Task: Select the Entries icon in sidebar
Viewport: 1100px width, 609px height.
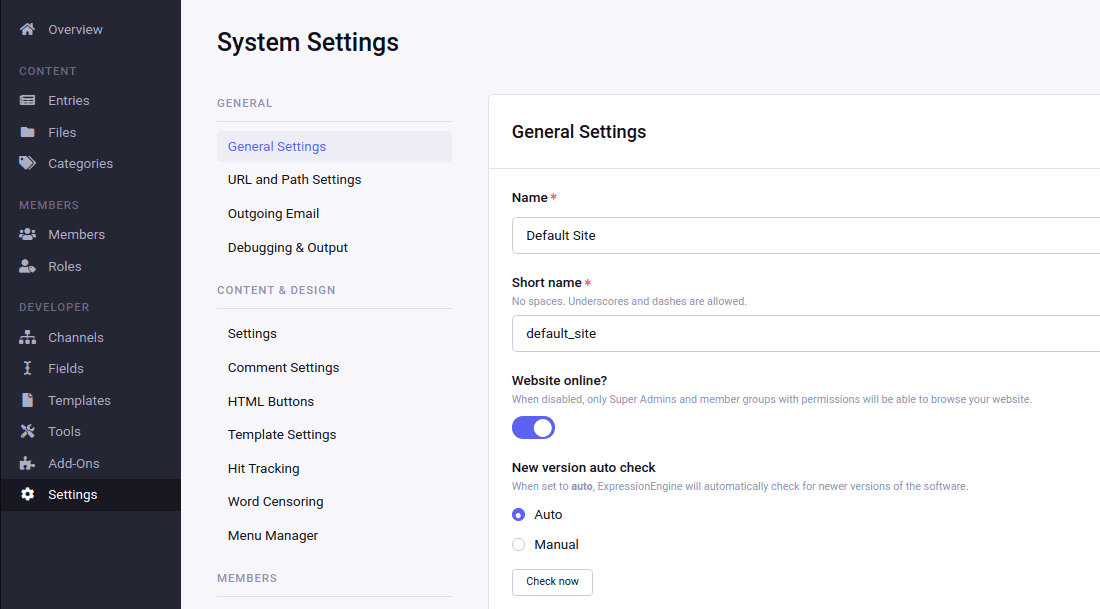Action: click(27, 100)
